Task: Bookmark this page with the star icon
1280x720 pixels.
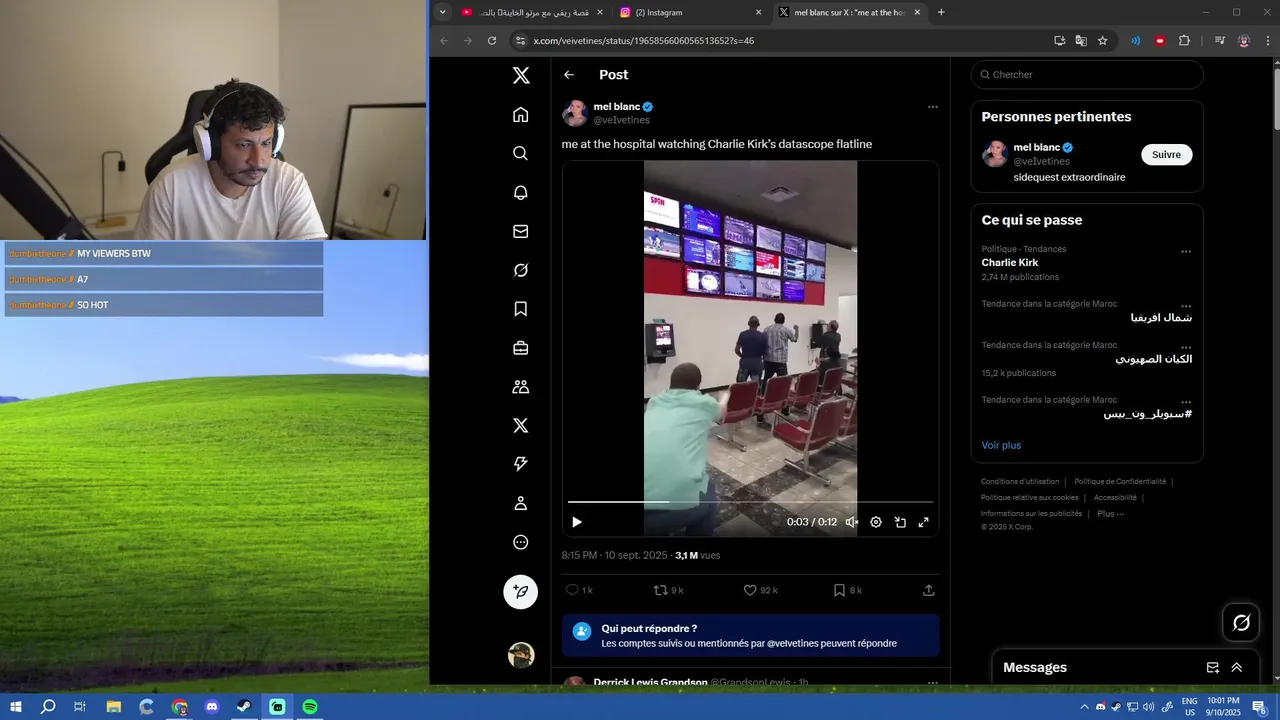Action: pyautogui.click(x=1103, y=41)
